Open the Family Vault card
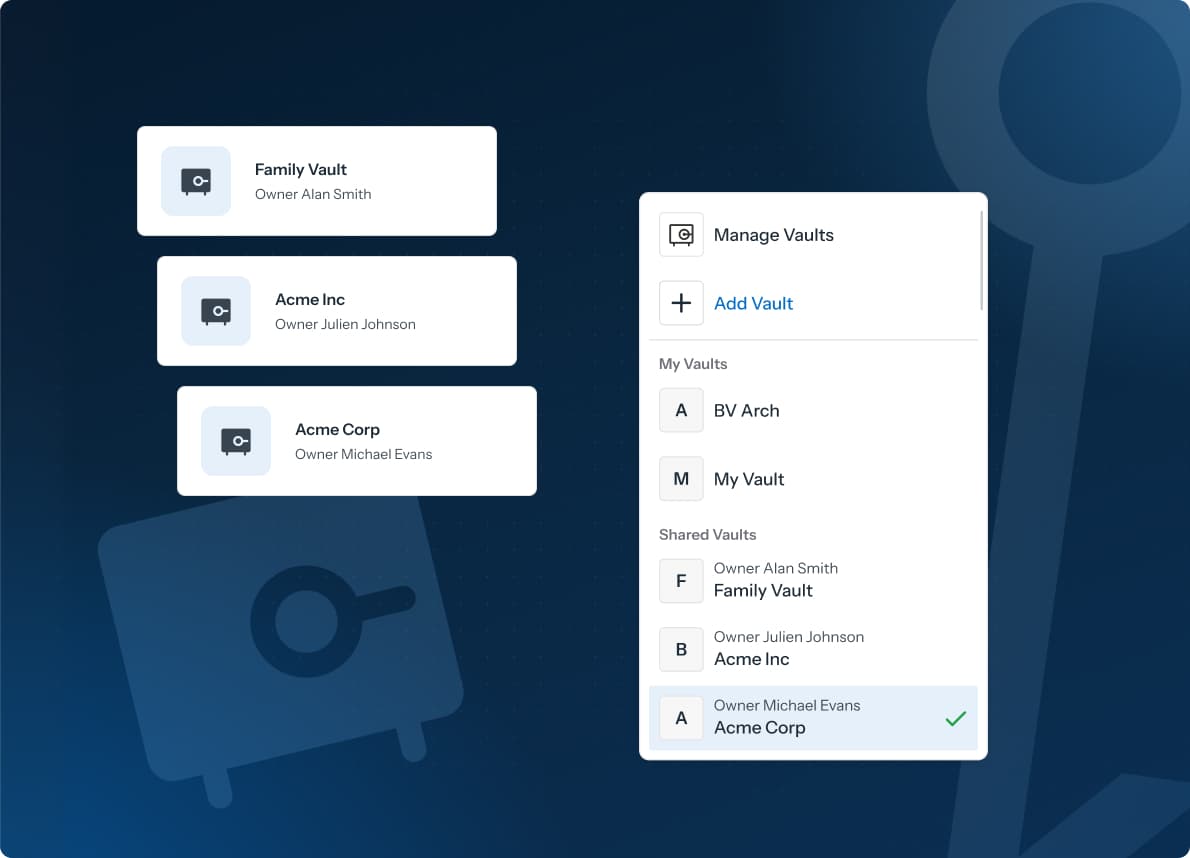Image resolution: width=1190 pixels, height=858 pixels. click(316, 181)
